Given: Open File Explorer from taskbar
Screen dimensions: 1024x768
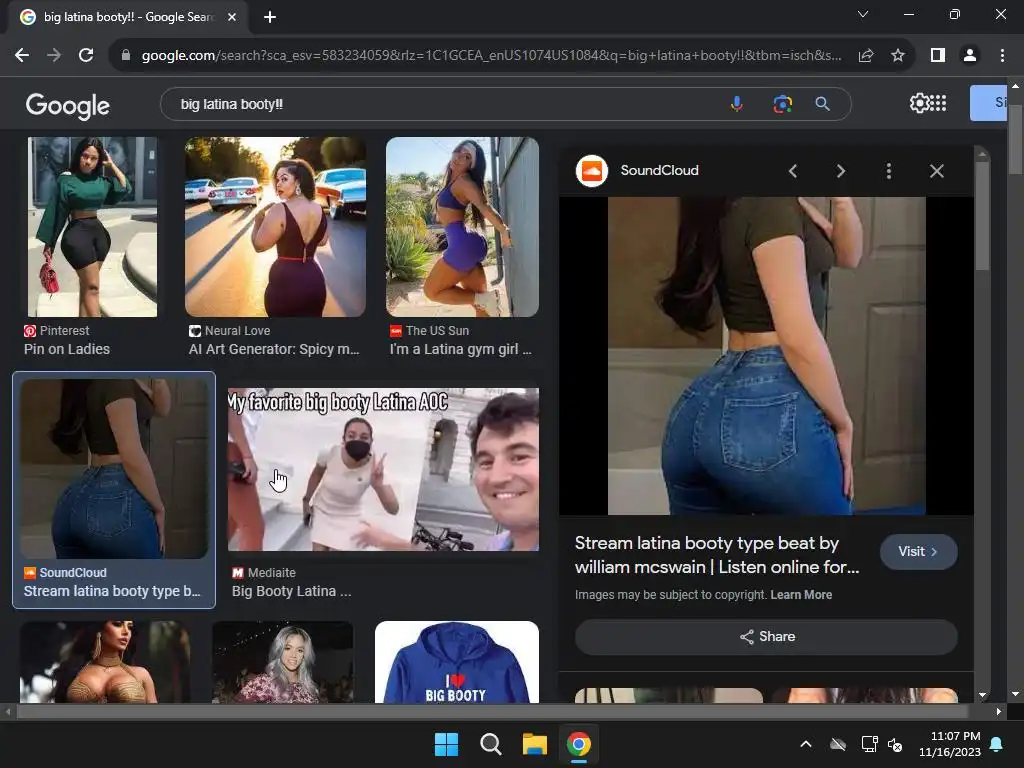Looking at the screenshot, I should pos(535,744).
